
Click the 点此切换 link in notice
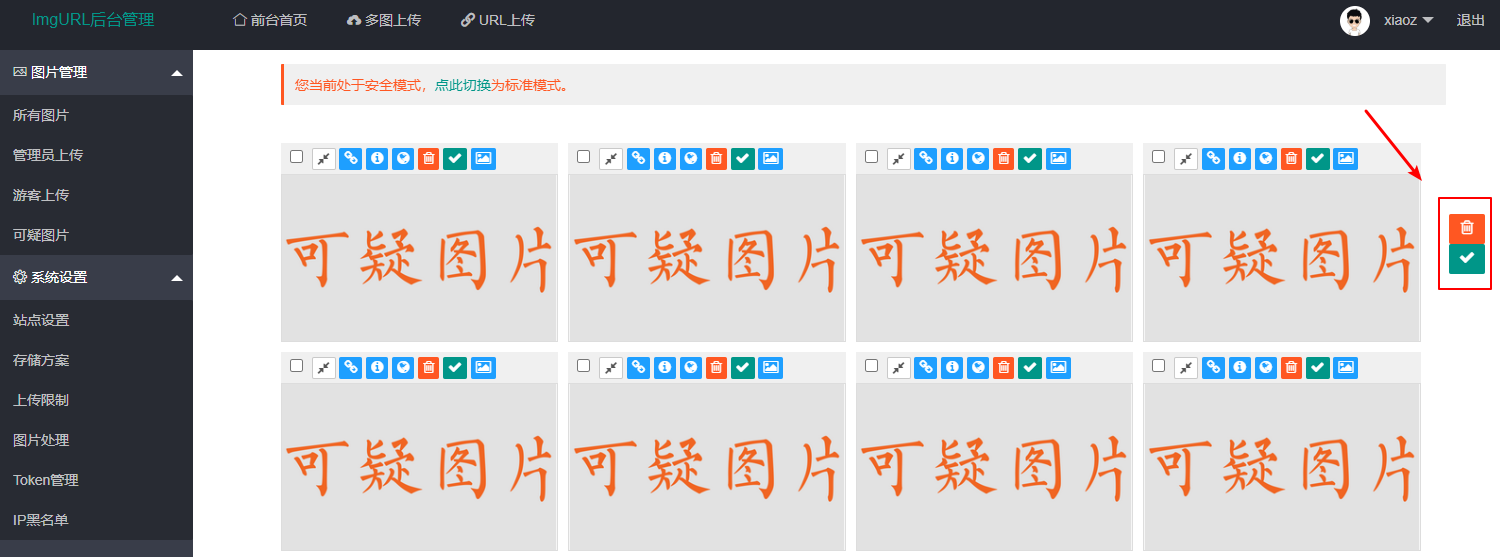[x=462, y=86]
